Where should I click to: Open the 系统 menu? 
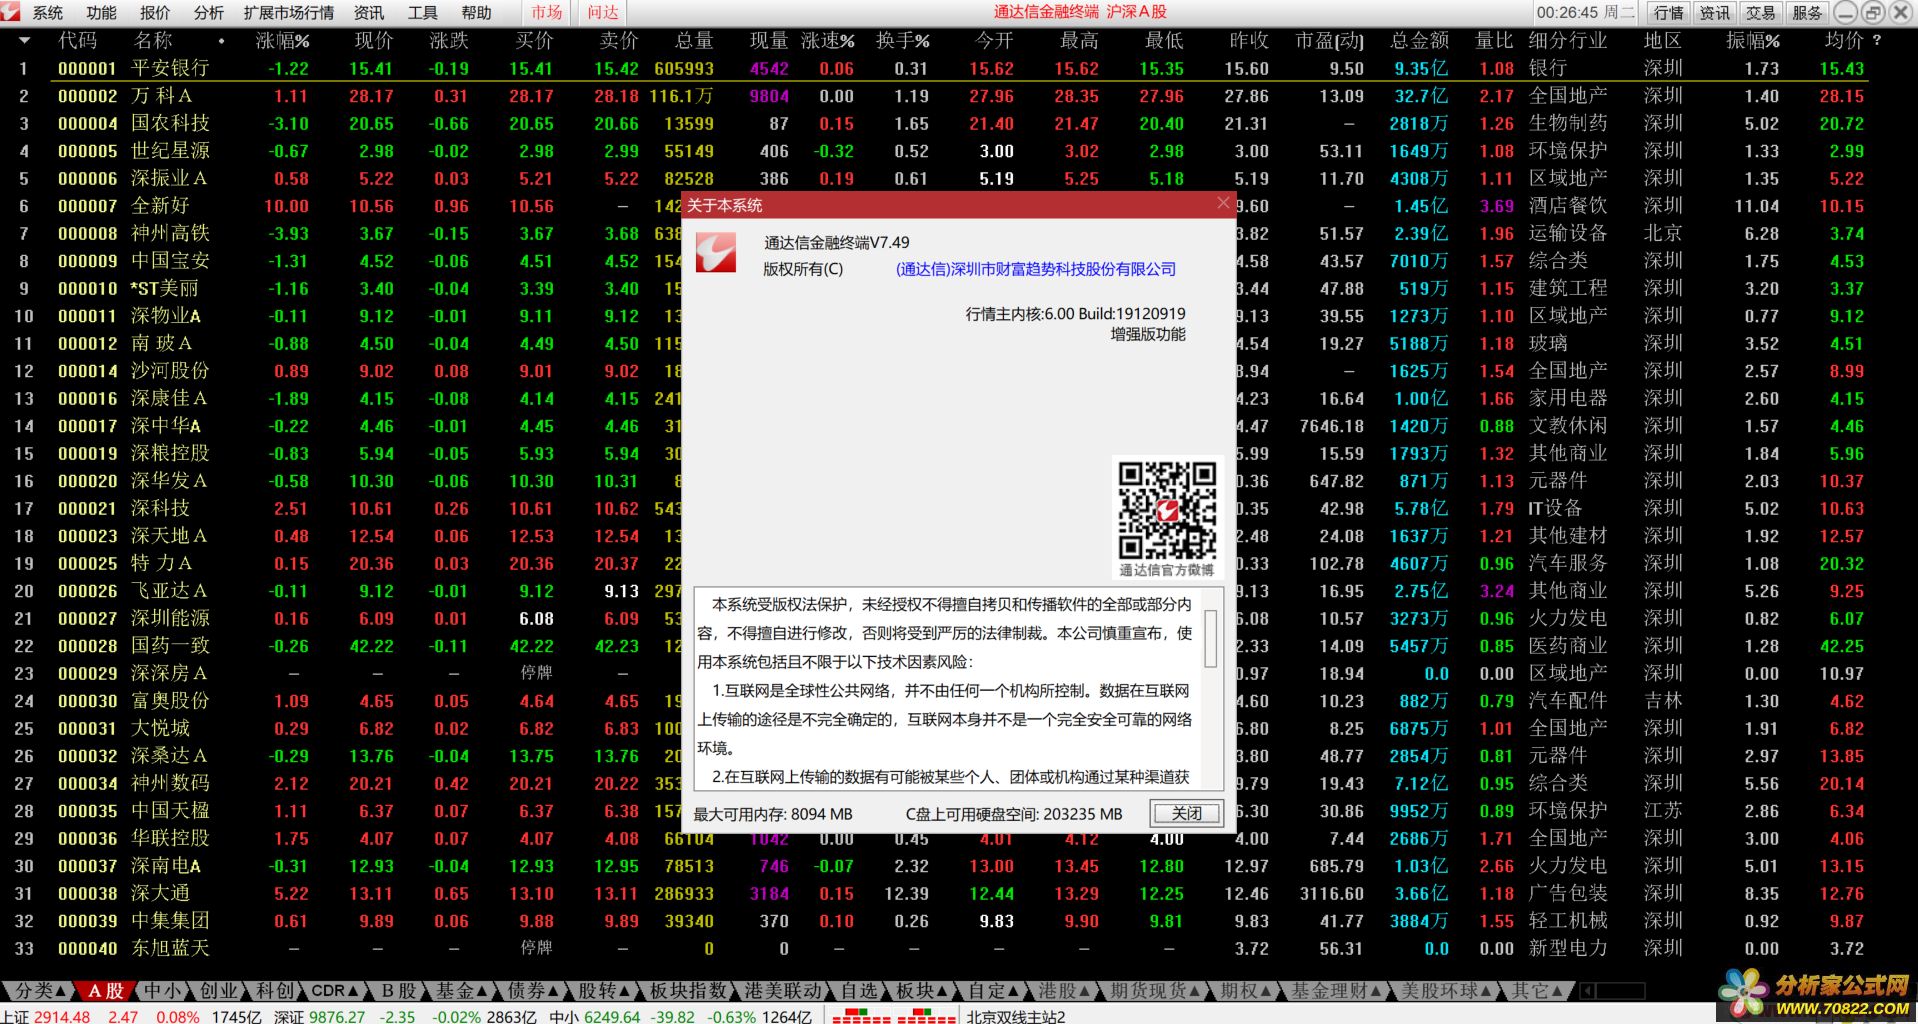pos(47,13)
